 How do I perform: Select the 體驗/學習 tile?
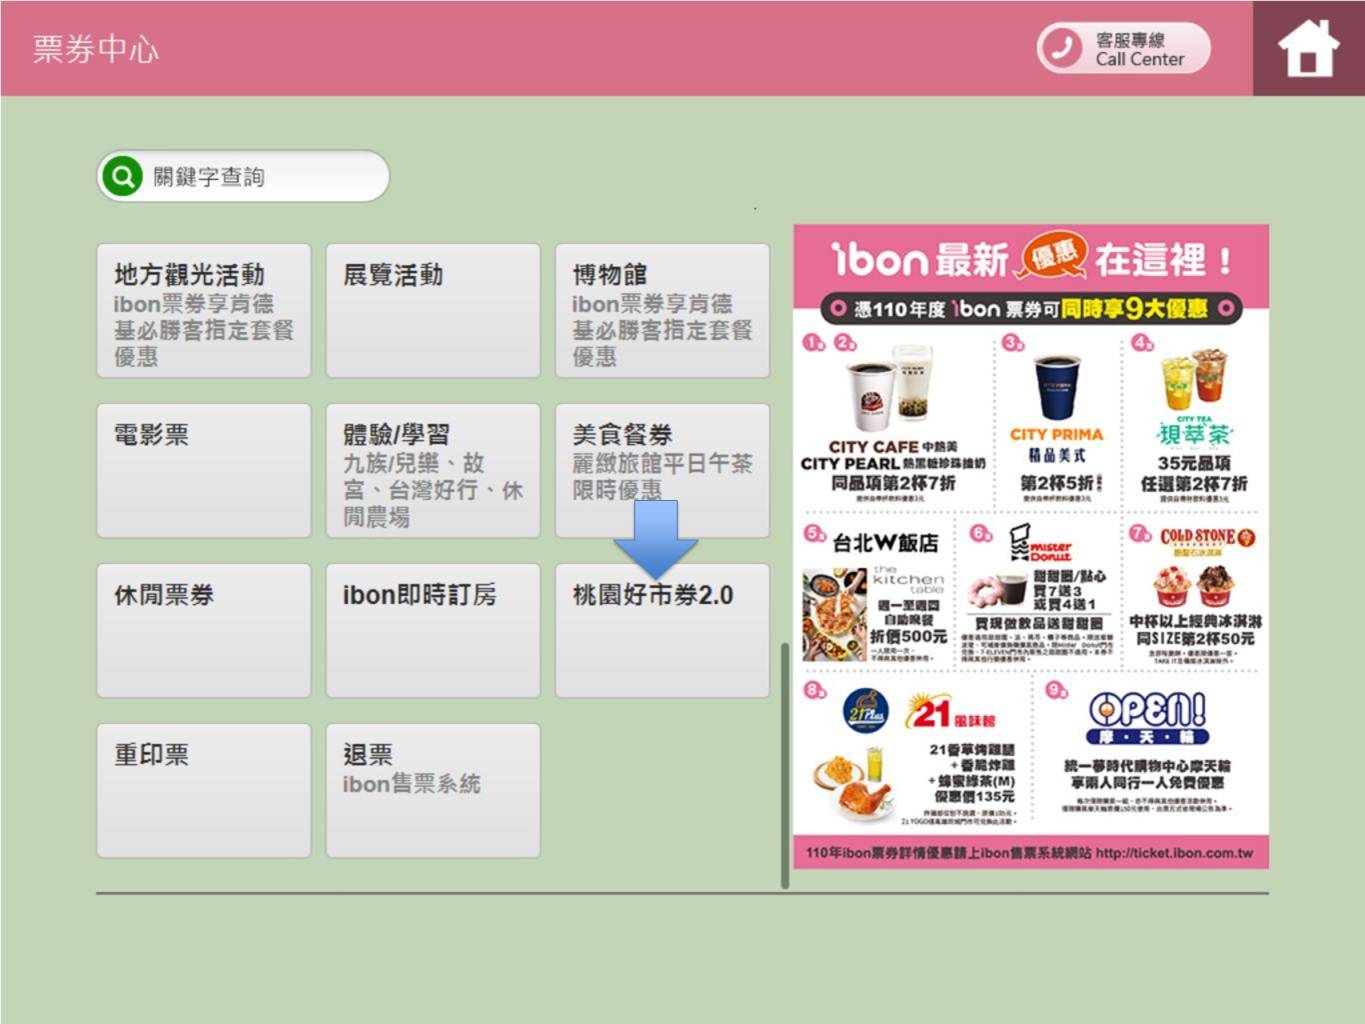433,471
